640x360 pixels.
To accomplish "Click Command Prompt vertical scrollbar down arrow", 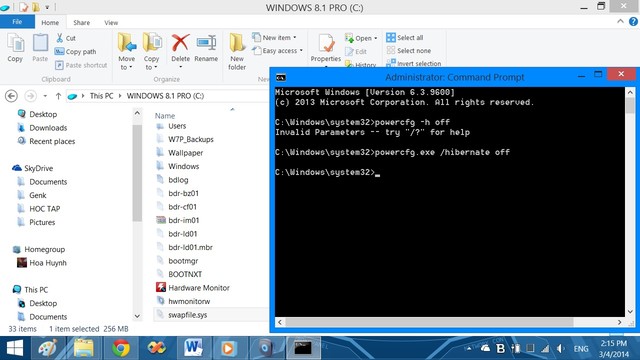I will click(x=630, y=312).
